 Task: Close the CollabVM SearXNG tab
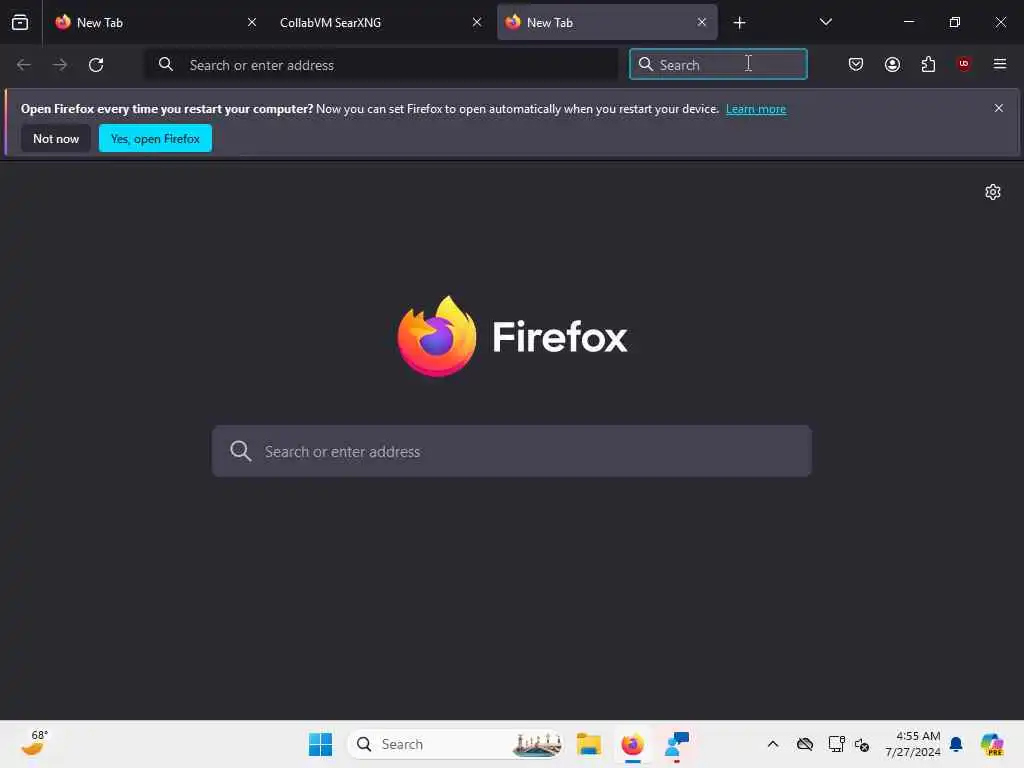click(477, 22)
